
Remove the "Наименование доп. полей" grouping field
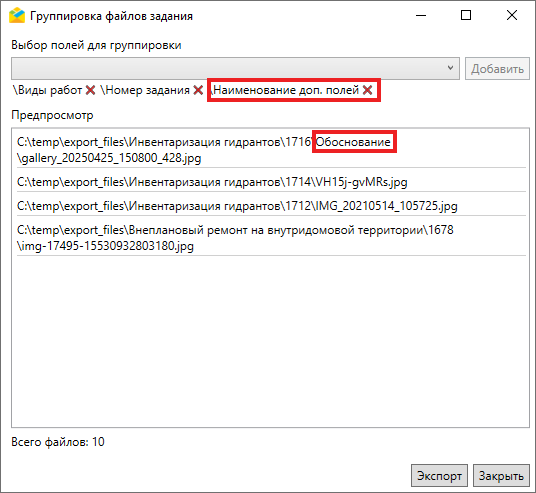[x=367, y=90]
